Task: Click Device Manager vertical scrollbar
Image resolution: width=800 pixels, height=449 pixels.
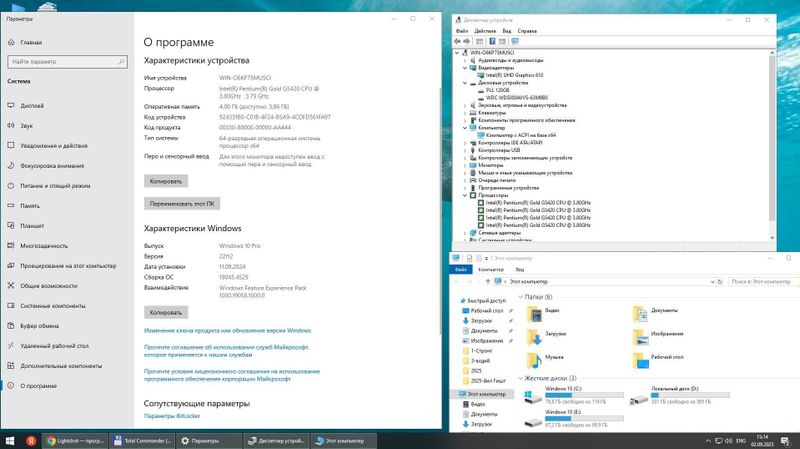Action: pyautogui.click(x=772, y=145)
